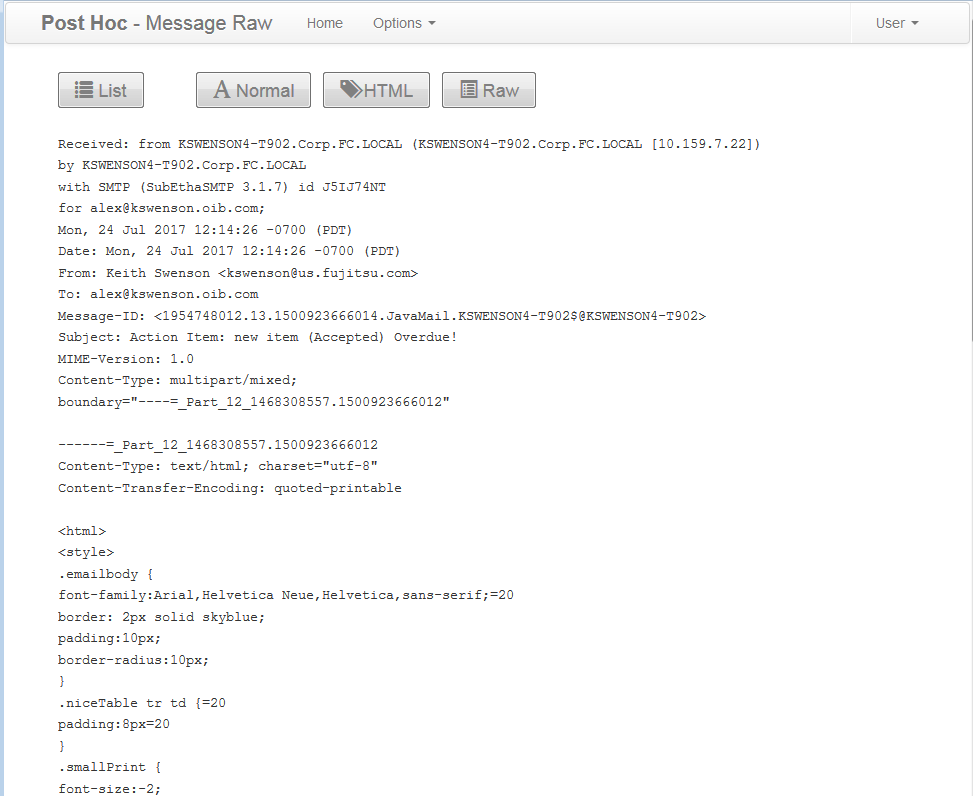Screen dimensions: 973x796
Task: Expand the Options dropdown menu
Action: (404, 23)
